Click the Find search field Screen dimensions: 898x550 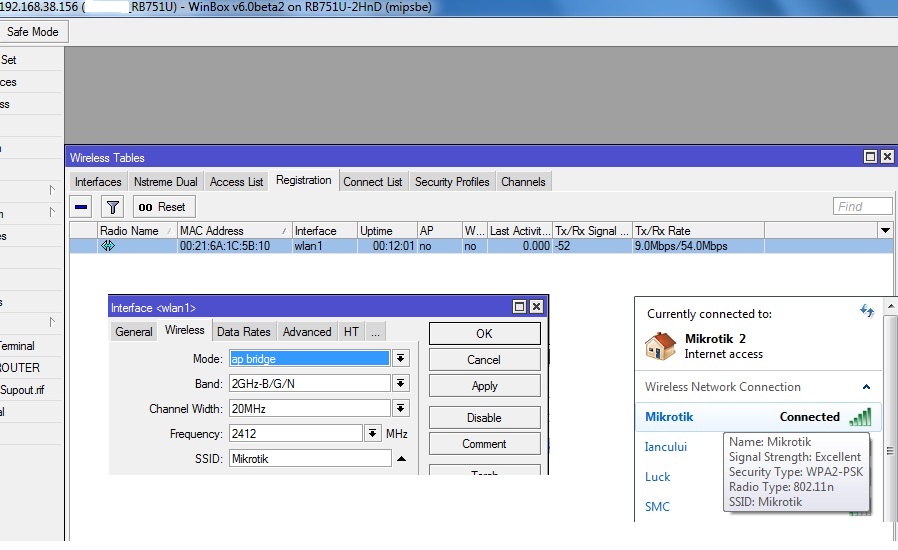pos(862,206)
